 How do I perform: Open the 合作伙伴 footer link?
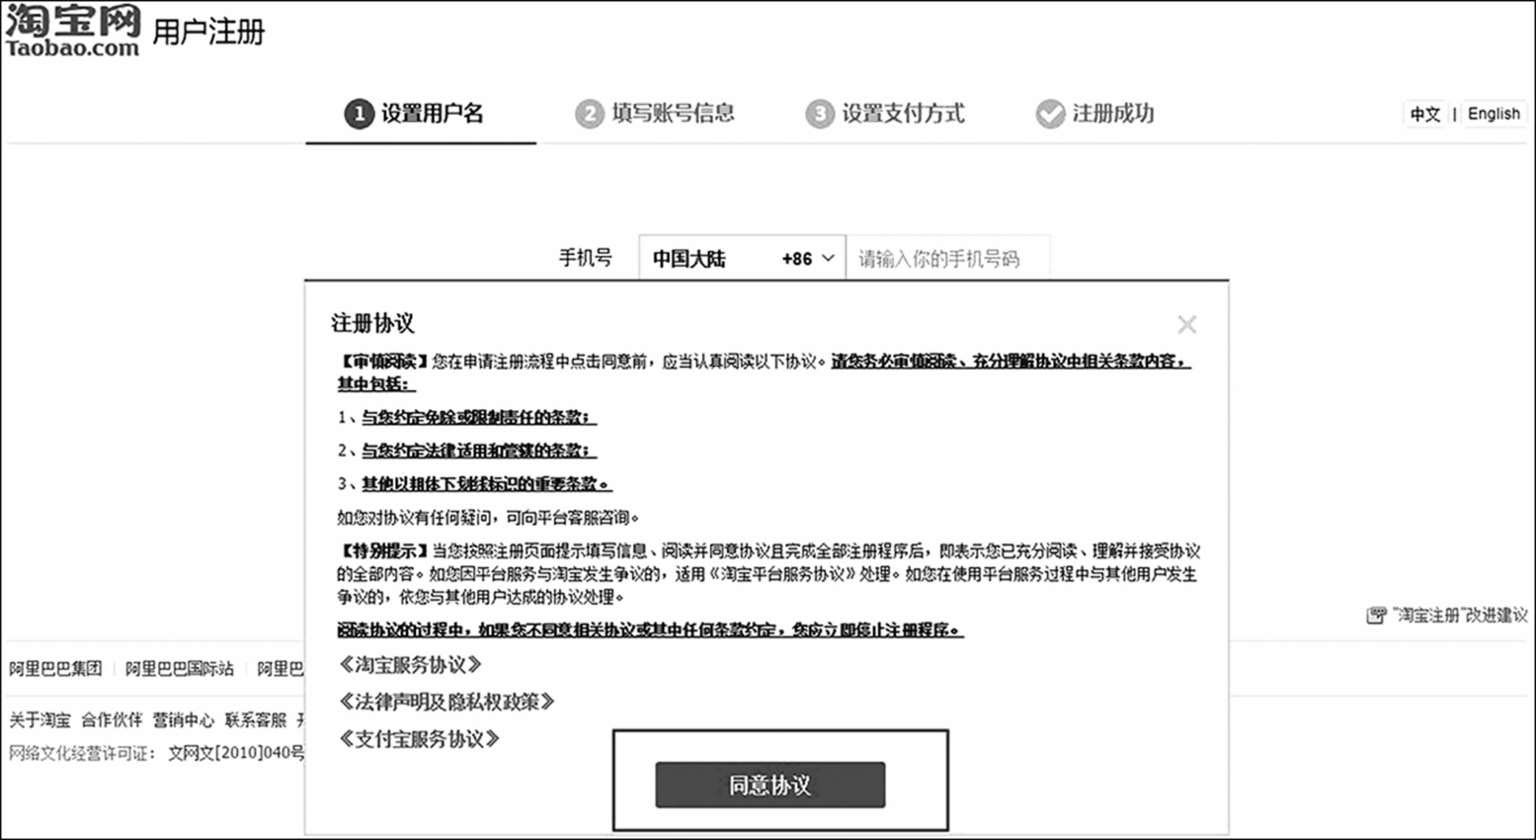coord(111,720)
